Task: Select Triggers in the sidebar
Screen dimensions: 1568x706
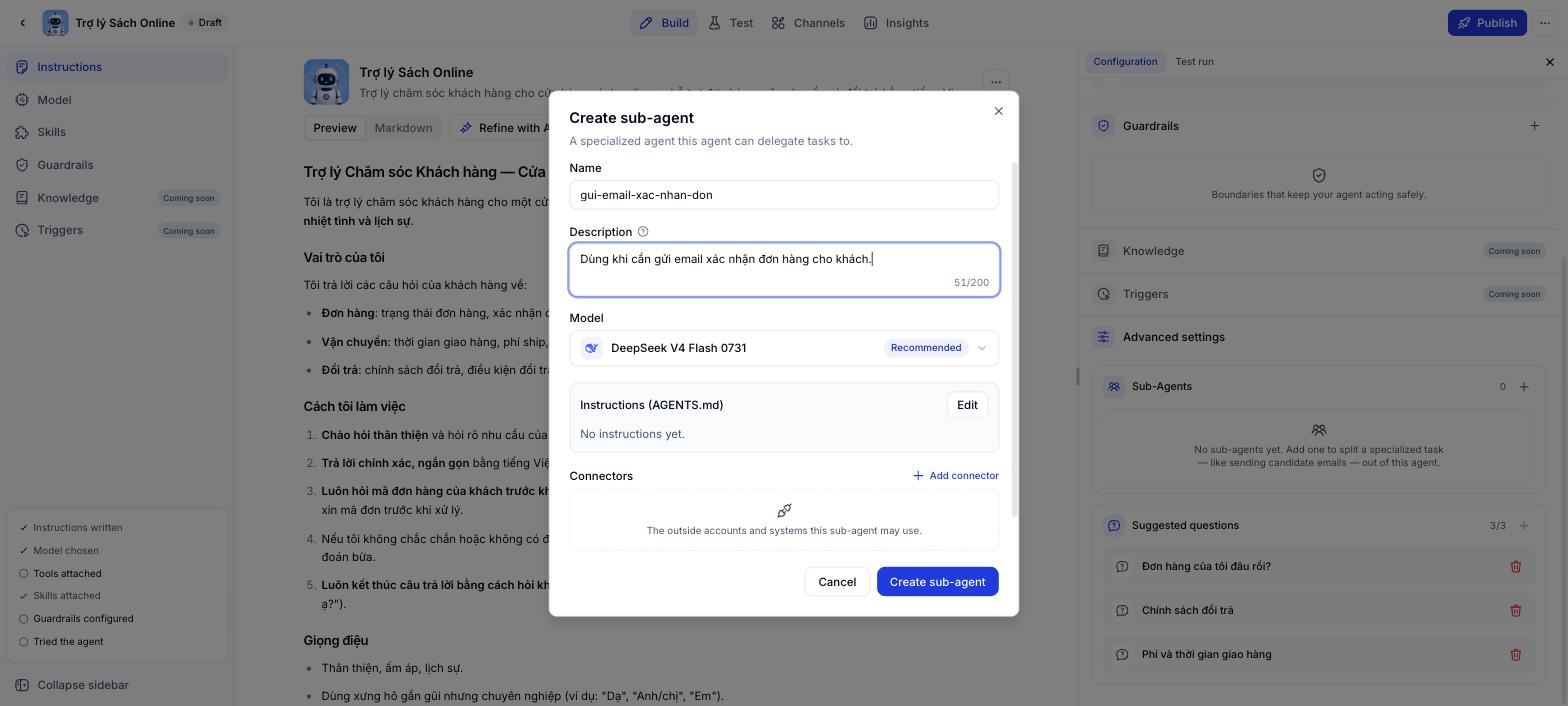Action: [117, 230]
